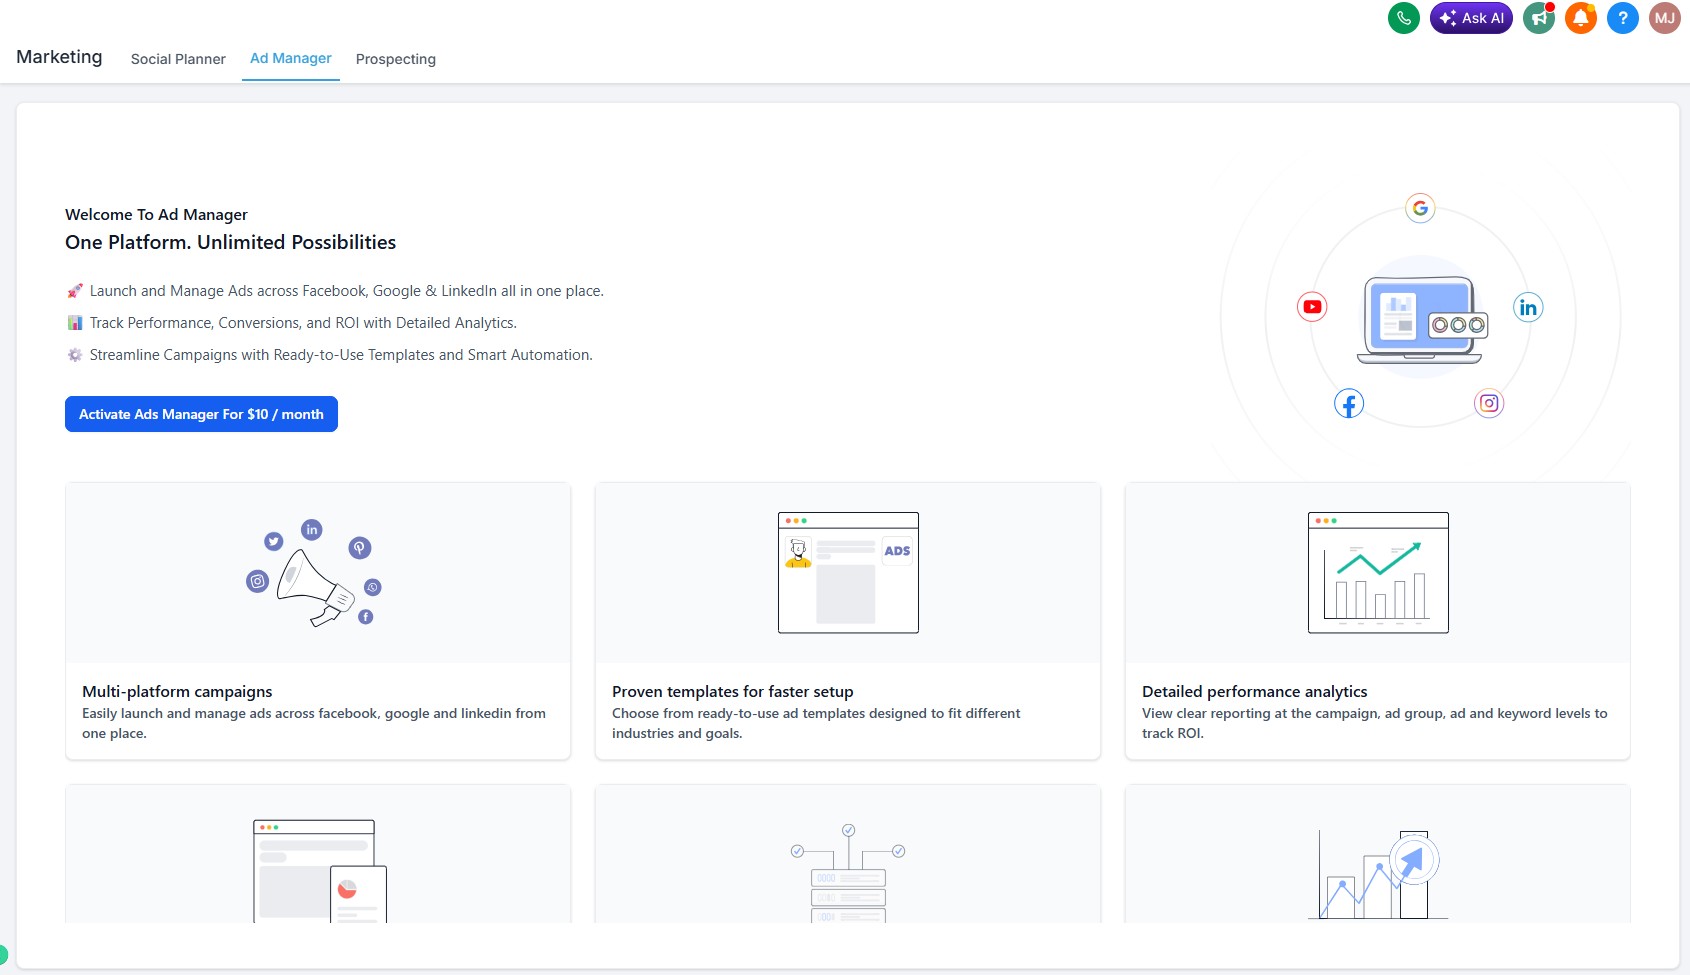Open the orange notifications bell
Screen dimensions: 1690x975
(1581, 18)
